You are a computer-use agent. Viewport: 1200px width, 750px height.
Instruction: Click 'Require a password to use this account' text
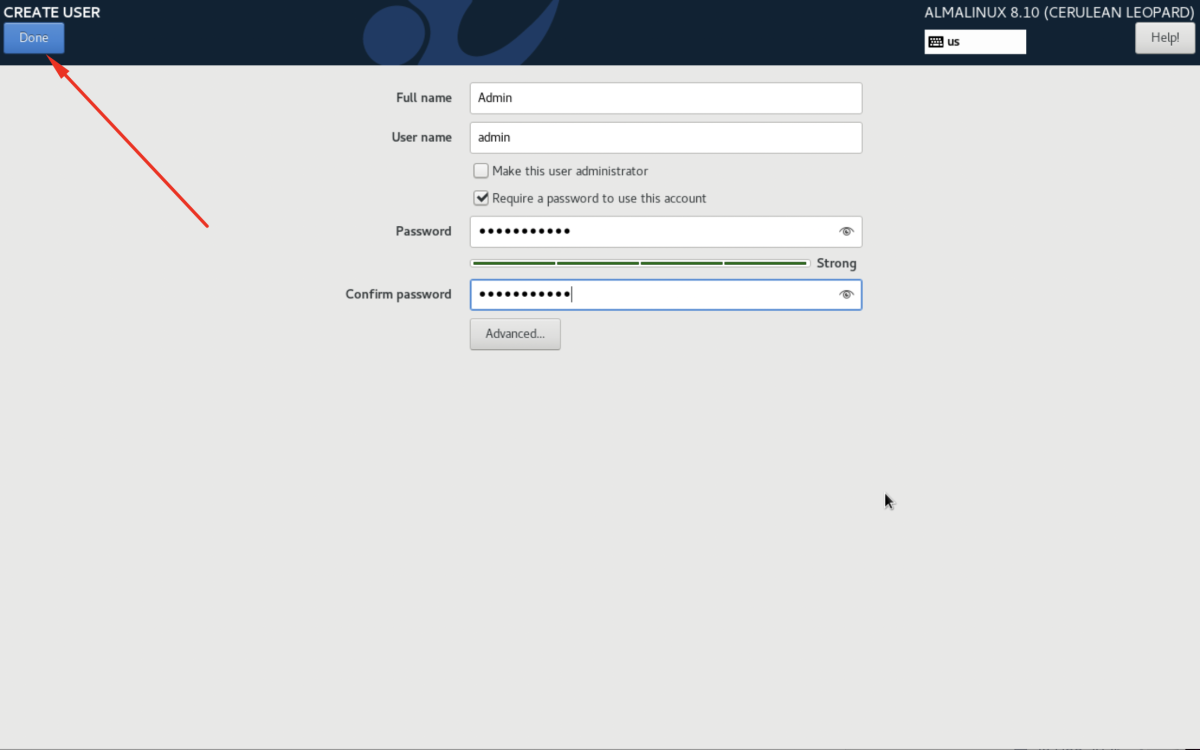pos(599,198)
